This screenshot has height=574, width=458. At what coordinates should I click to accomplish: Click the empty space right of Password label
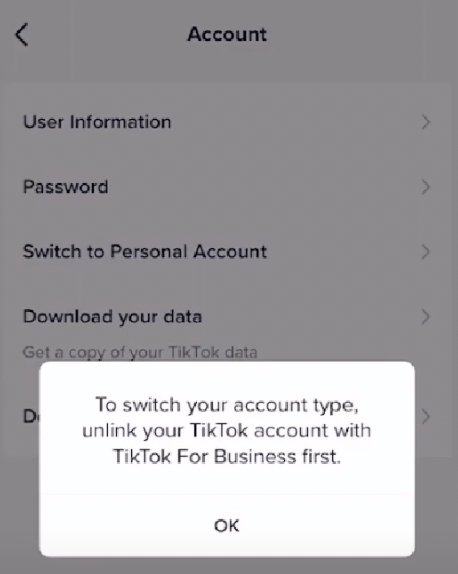coord(264,187)
